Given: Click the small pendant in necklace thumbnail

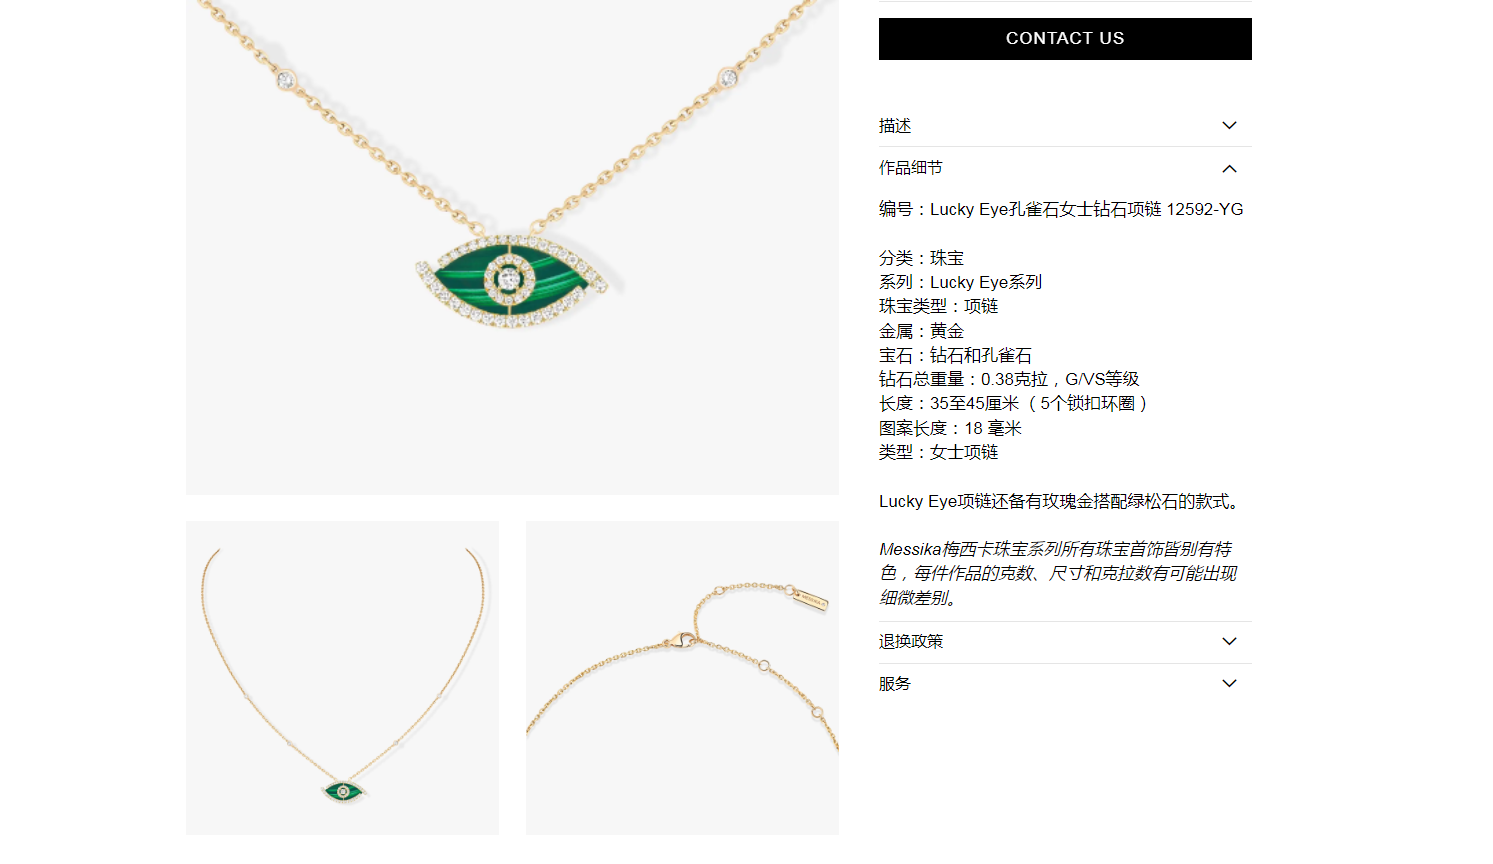Looking at the screenshot, I should click(x=343, y=791).
